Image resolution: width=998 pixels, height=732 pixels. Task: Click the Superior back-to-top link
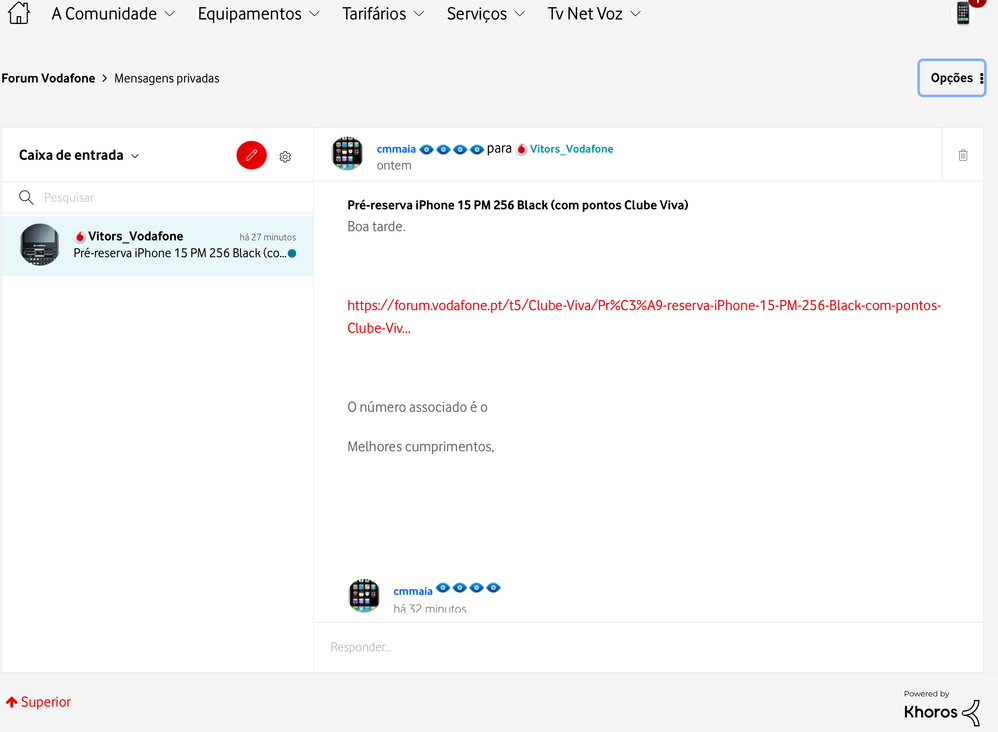tap(39, 702)
